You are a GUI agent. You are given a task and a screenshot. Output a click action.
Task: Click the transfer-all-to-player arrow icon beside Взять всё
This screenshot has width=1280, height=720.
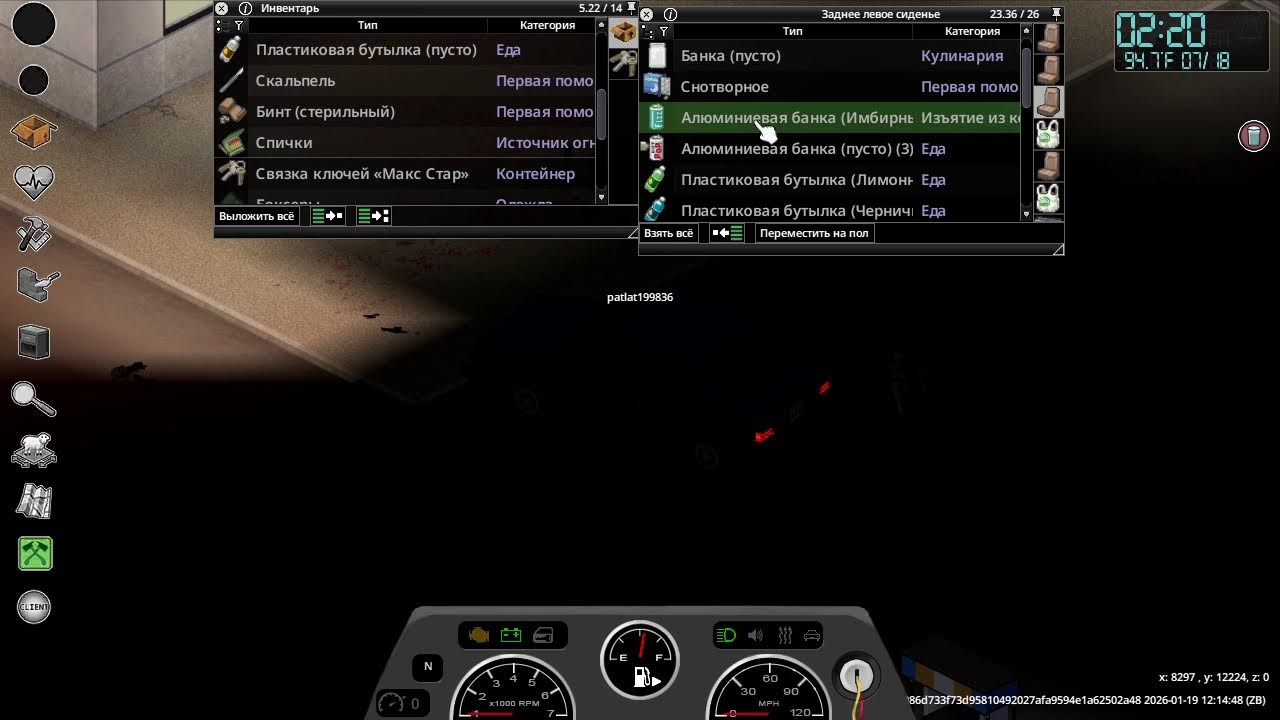coord(727,233)
